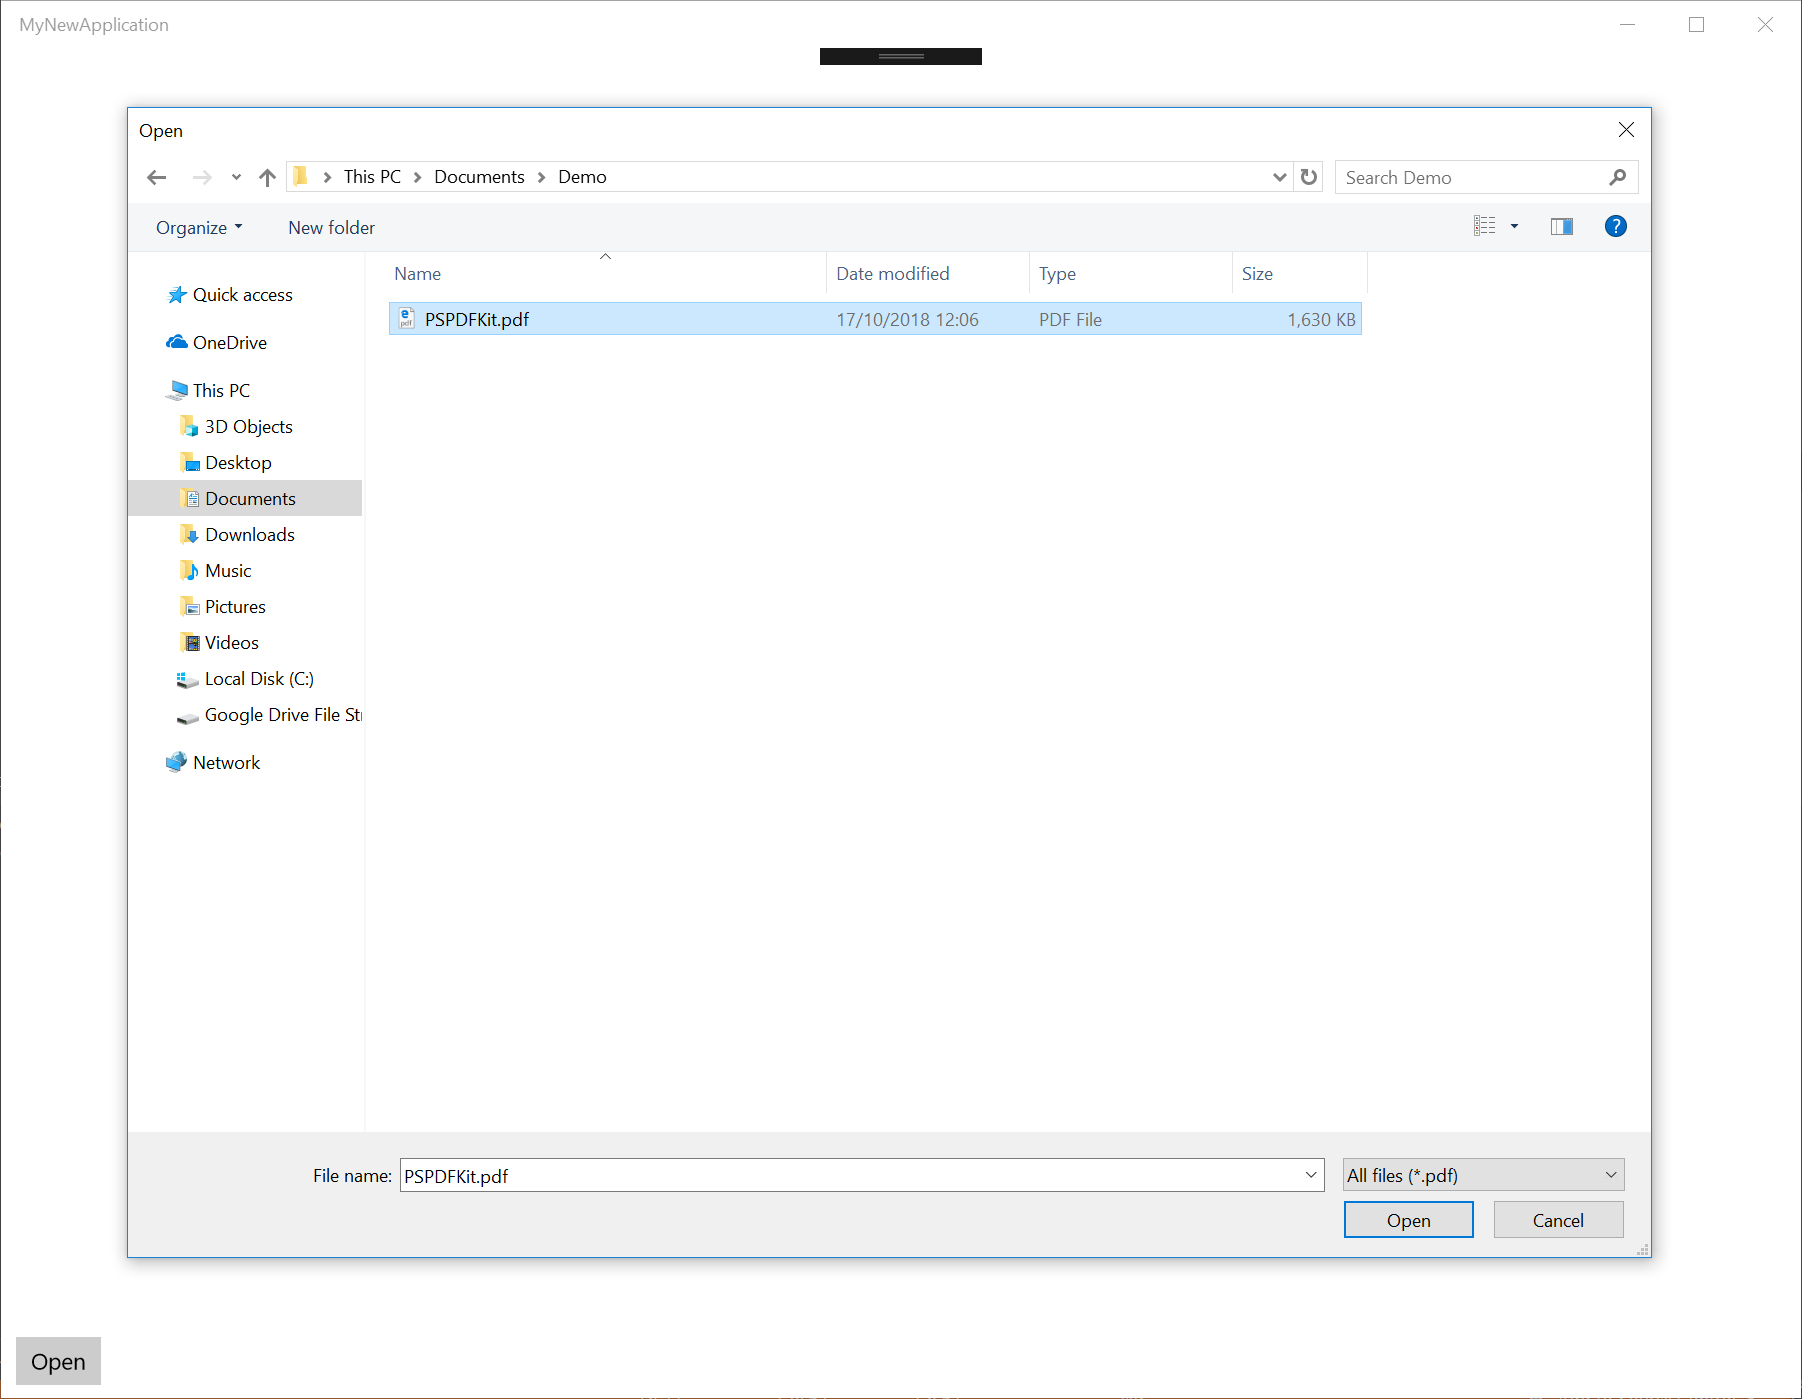This screenshot has width=1802, height=1399.
Task: Click the search magnifier in Search Demo
Action: 1617,177
